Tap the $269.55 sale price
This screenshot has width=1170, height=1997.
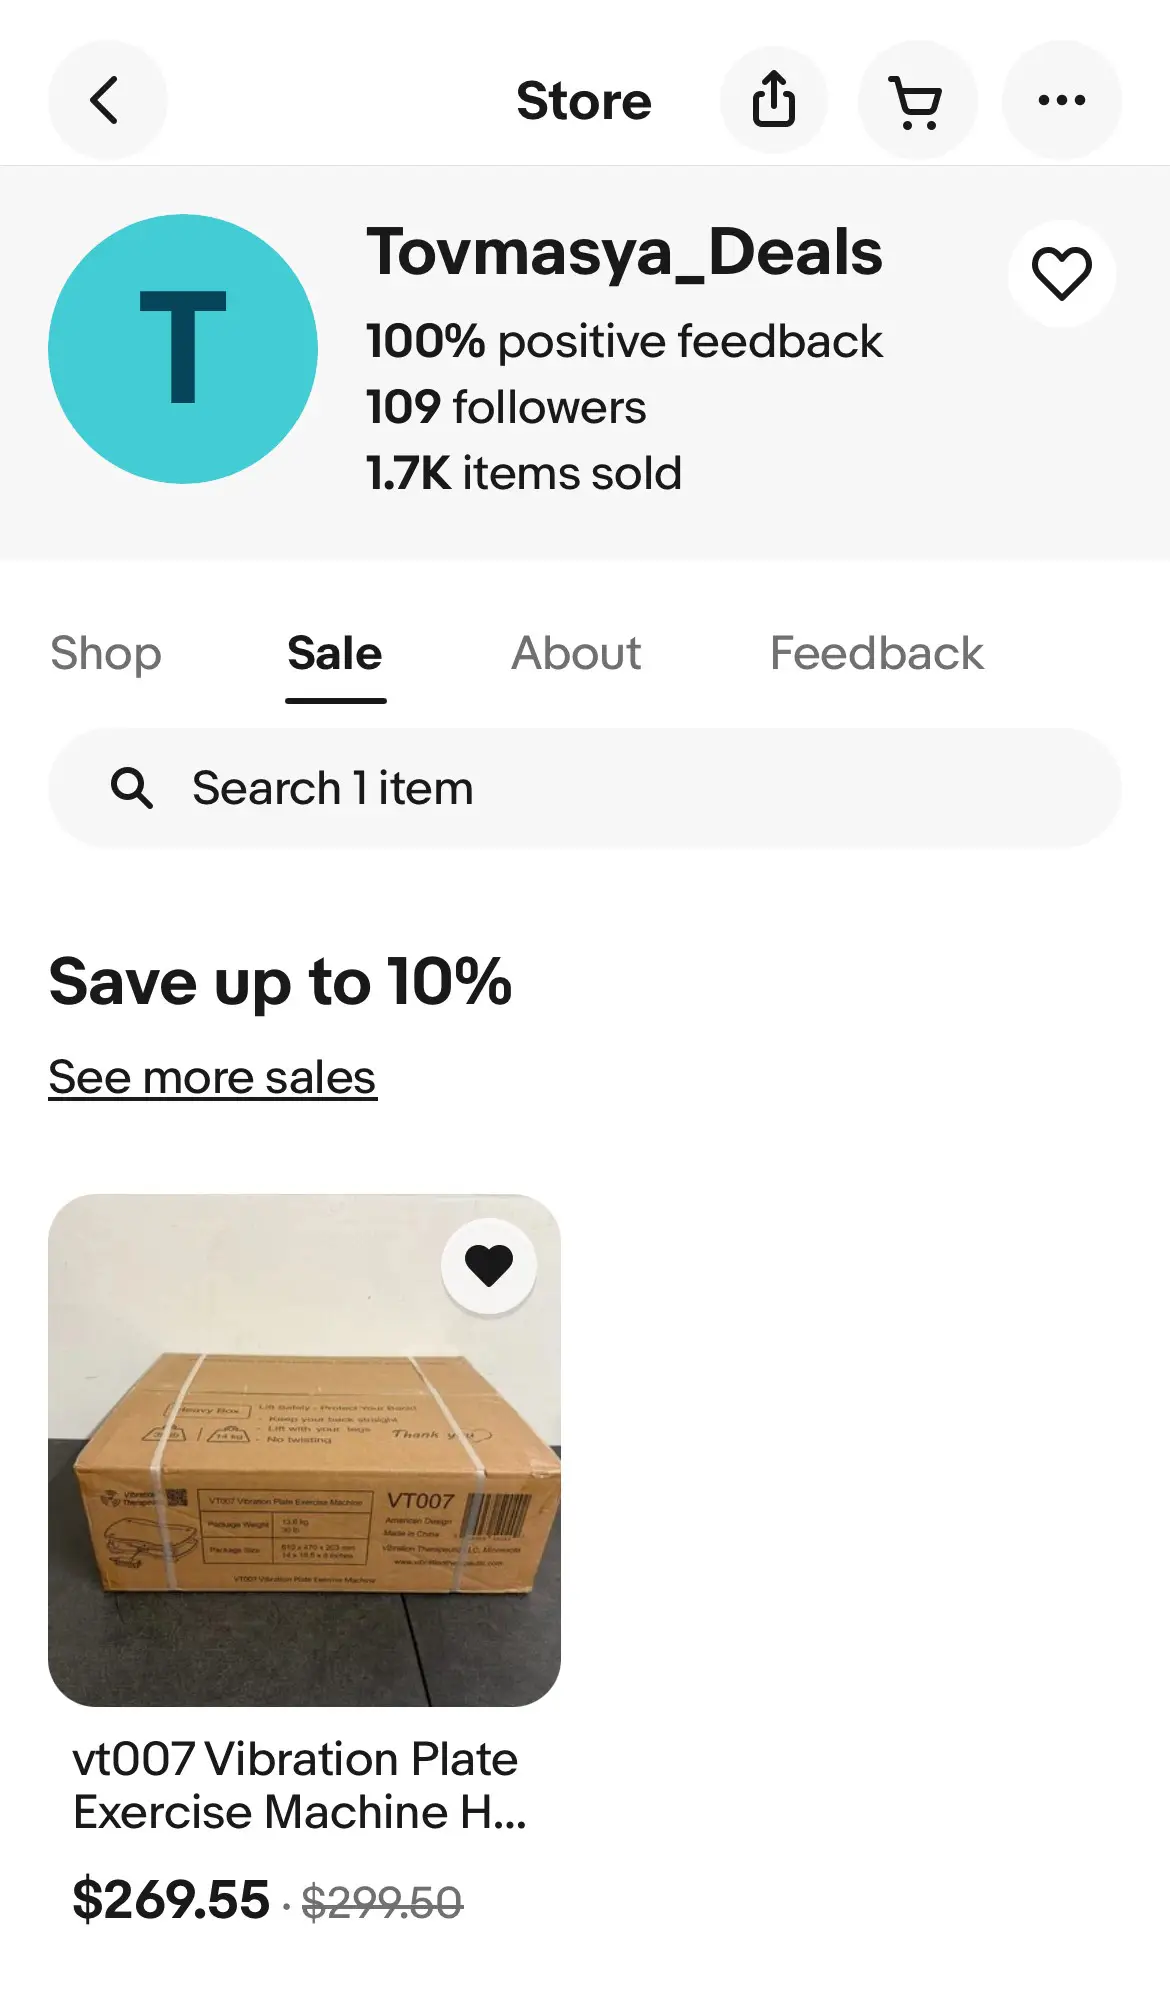(x=171, y=1899)
